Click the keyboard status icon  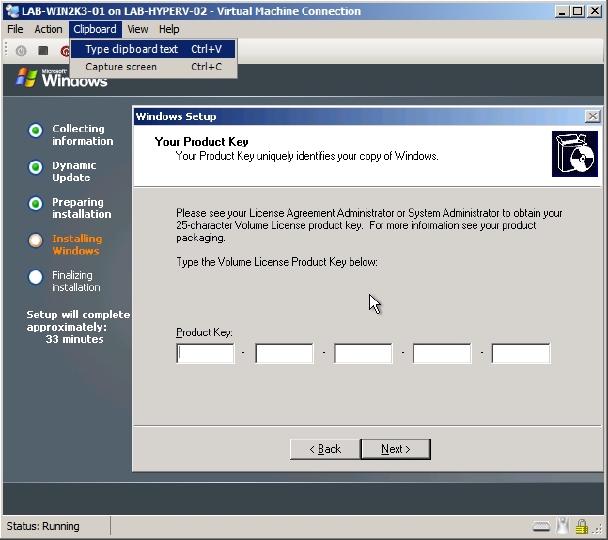(x=541, y=526)
